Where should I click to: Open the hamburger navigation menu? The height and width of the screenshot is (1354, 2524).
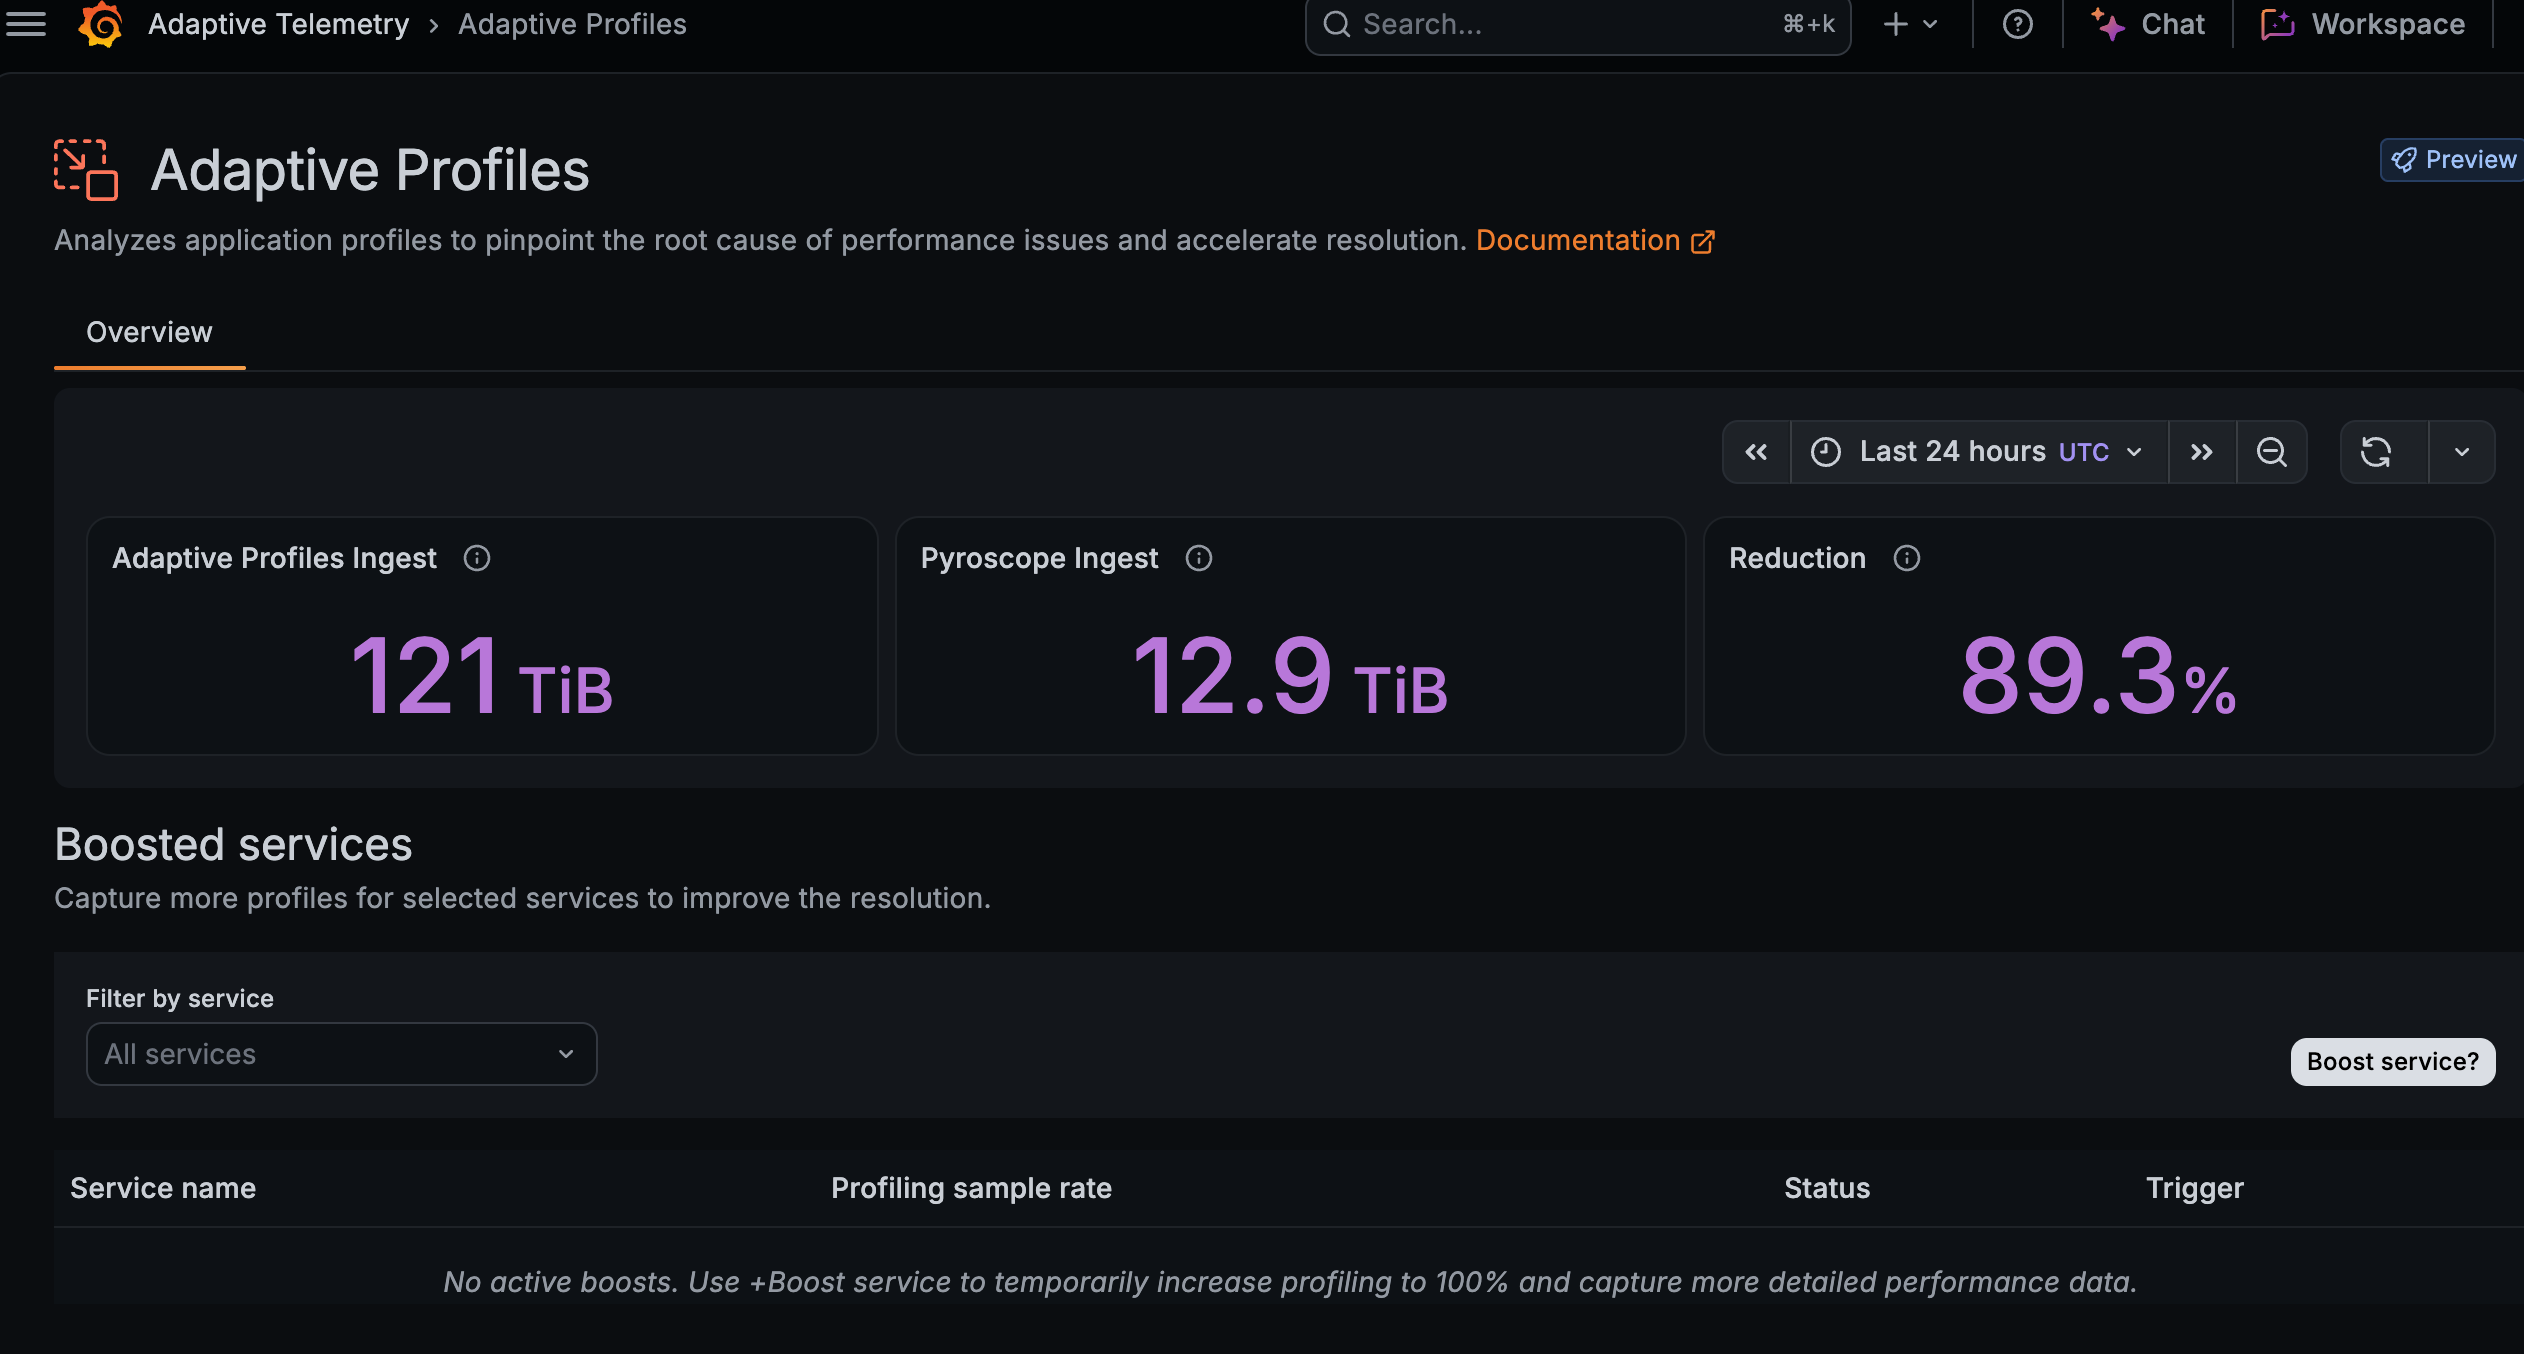point(26,24)
